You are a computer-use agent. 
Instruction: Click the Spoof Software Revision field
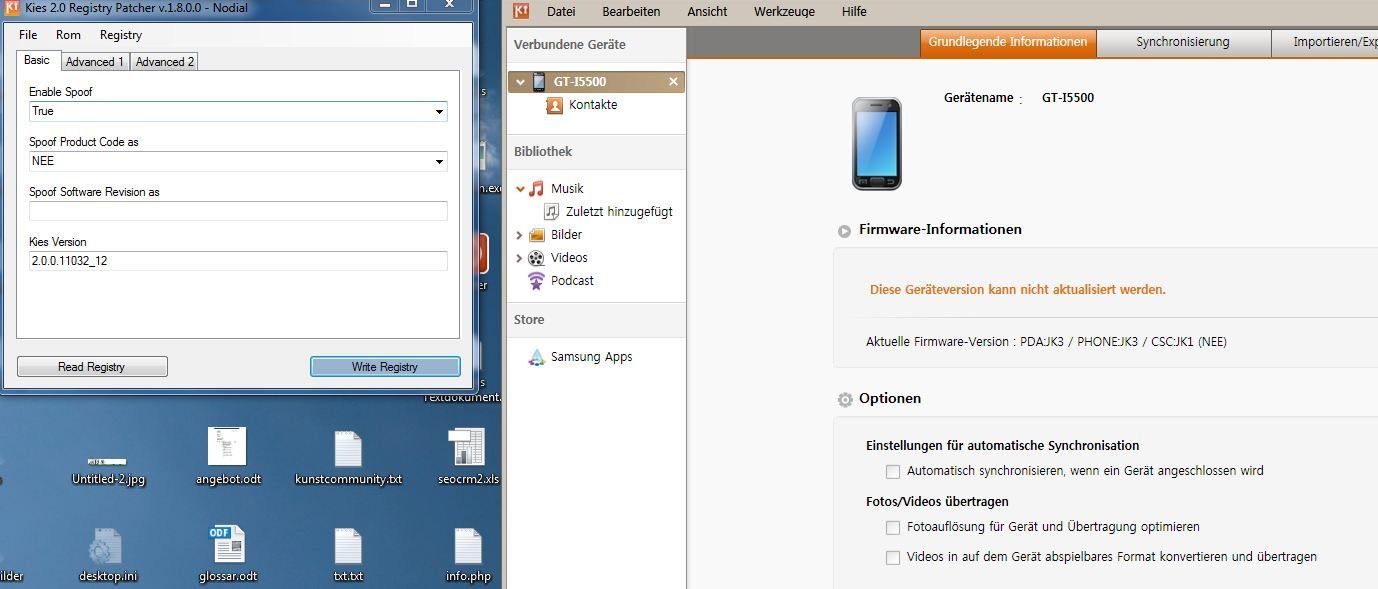[238, 211]
